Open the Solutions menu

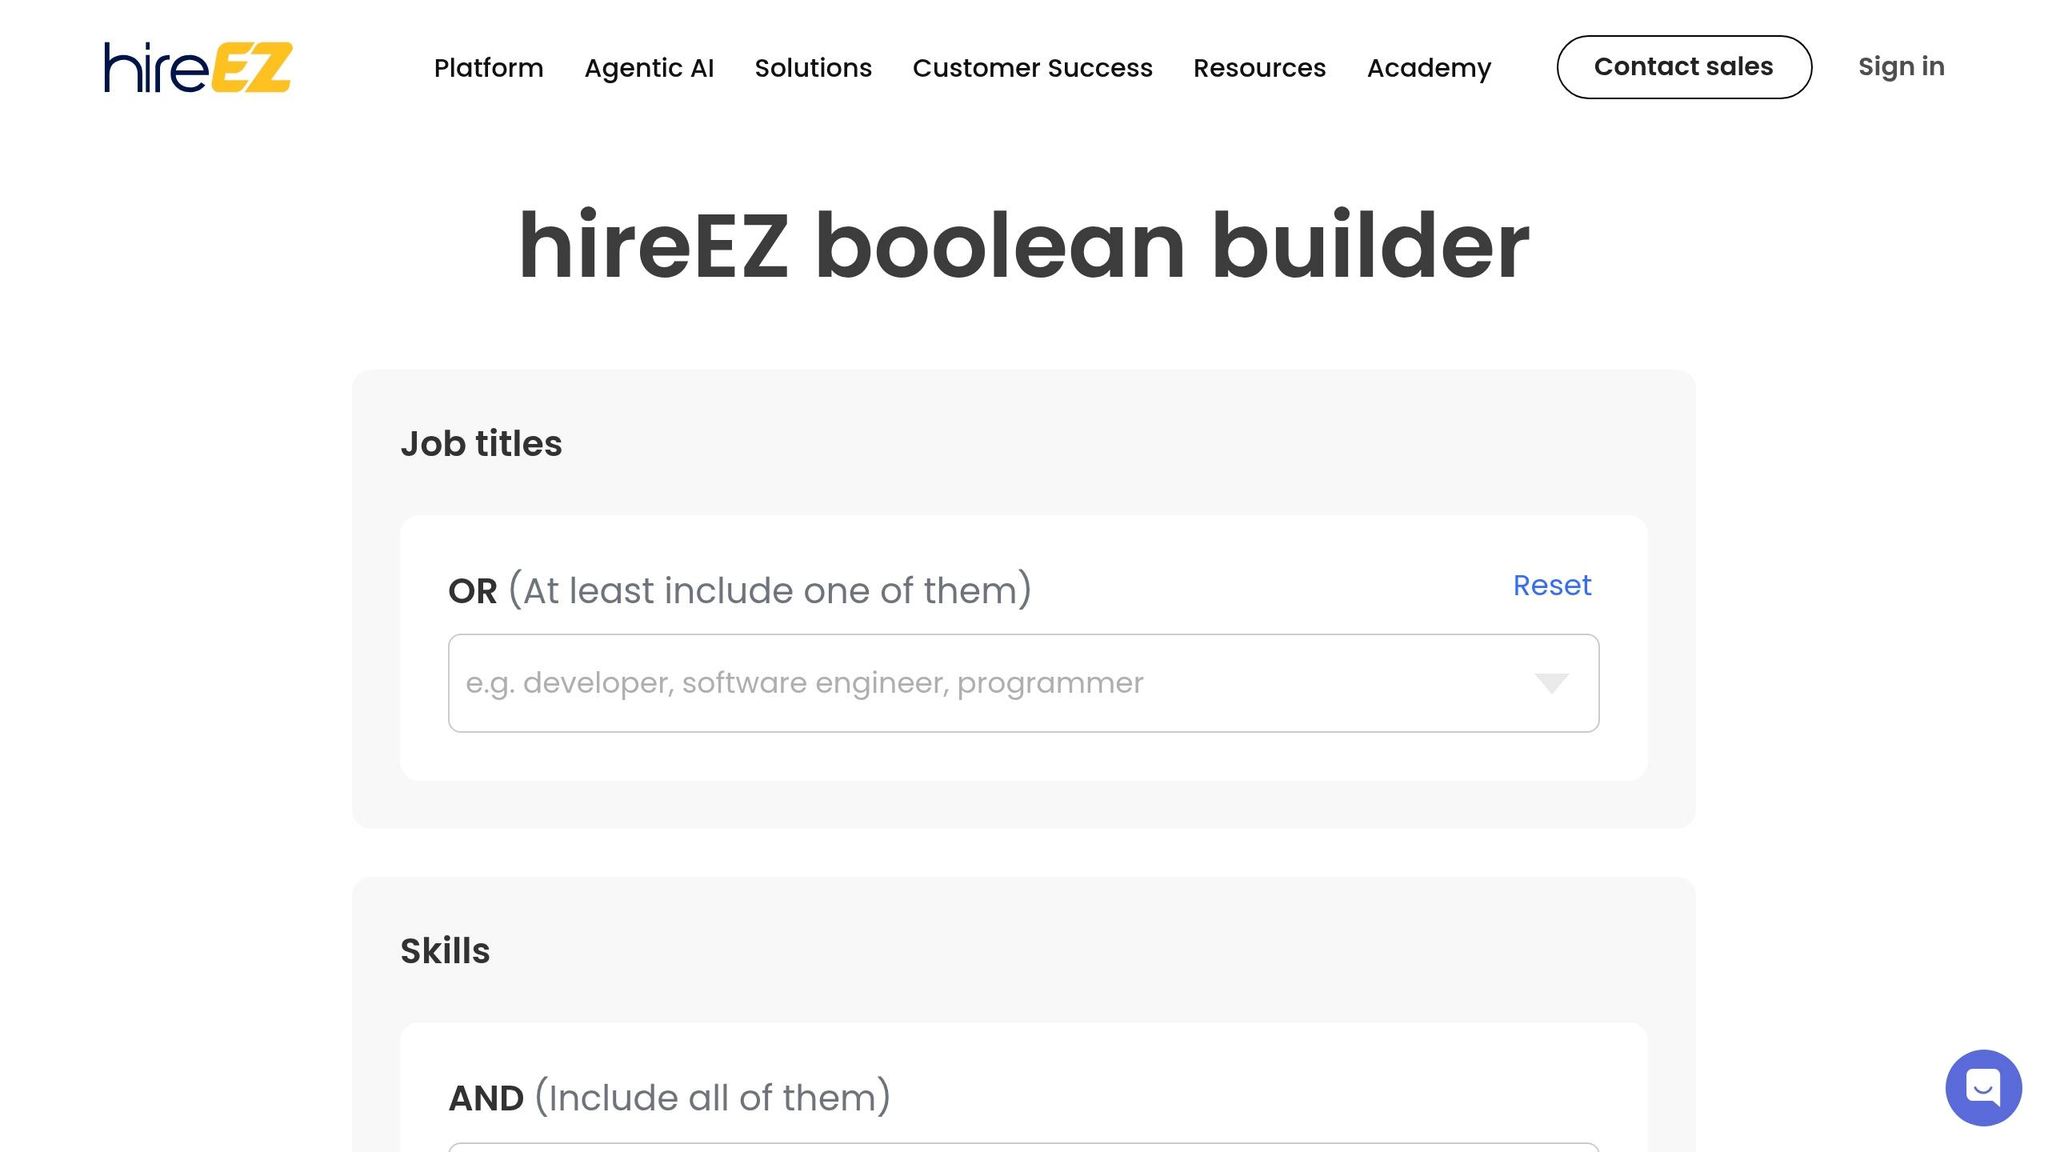coord(813,68)
